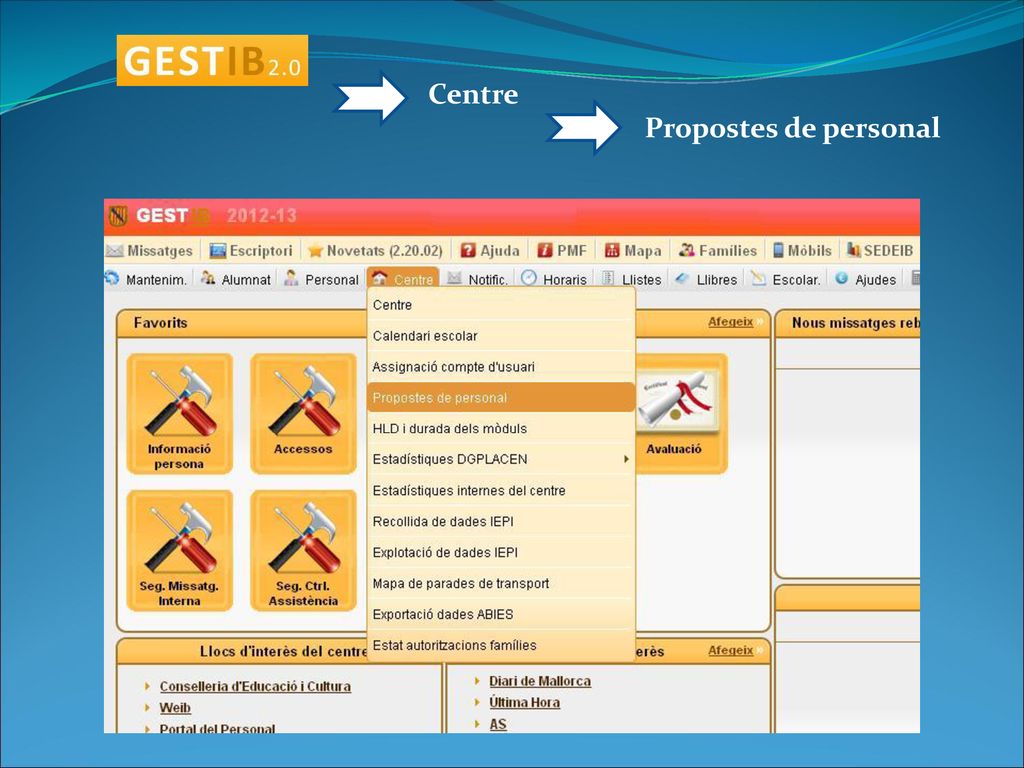
Task: Click the Ajudes globe icon
Action: (x=842, y=279)
